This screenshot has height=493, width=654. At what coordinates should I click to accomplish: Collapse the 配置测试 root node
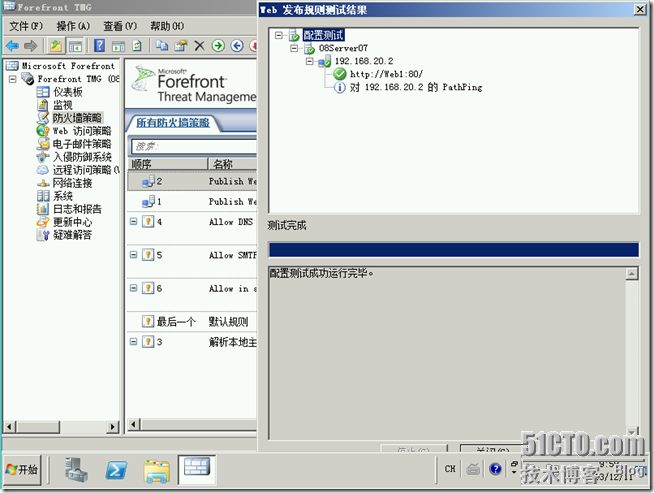pos(279,35)
